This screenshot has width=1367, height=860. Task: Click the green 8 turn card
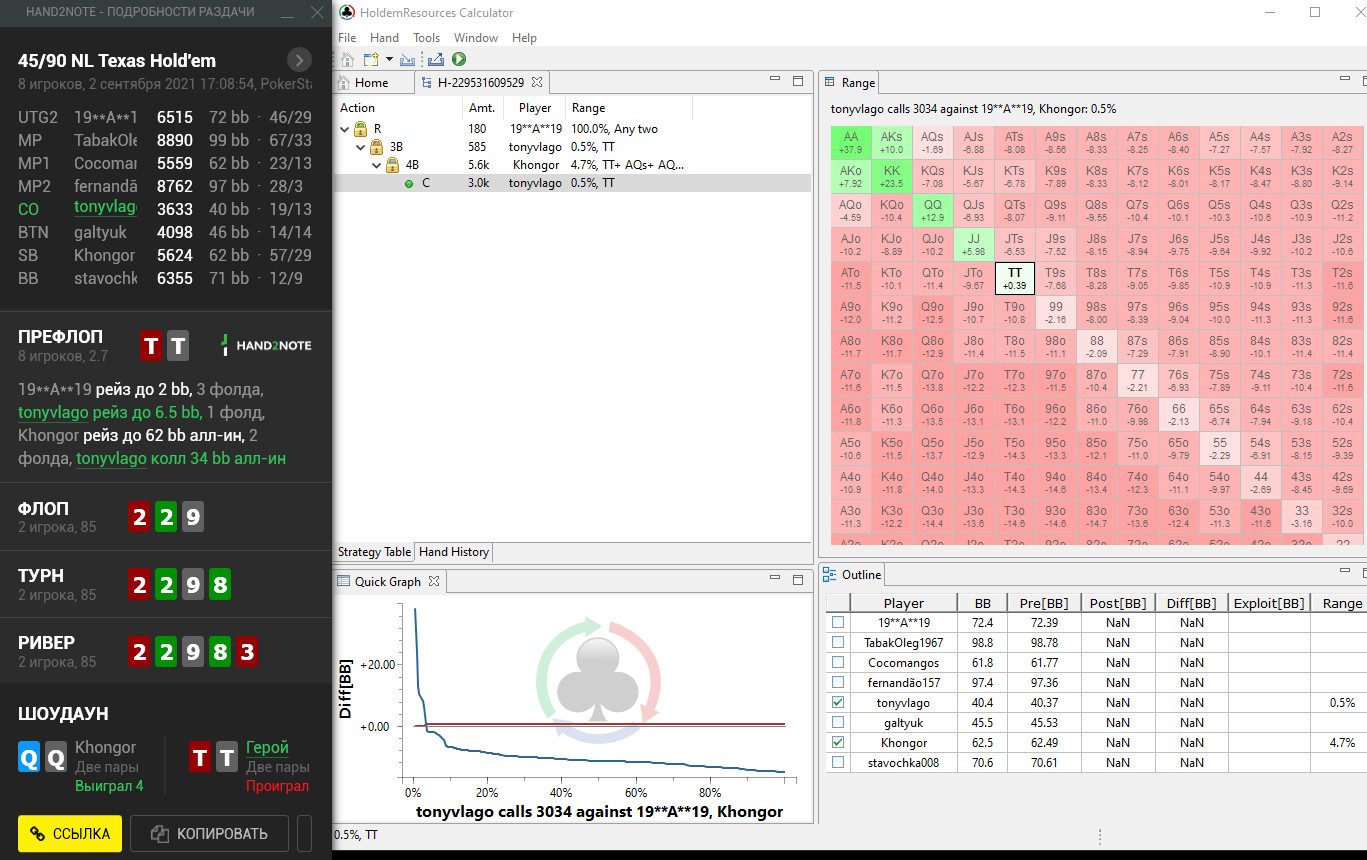[x=221, y=584]
